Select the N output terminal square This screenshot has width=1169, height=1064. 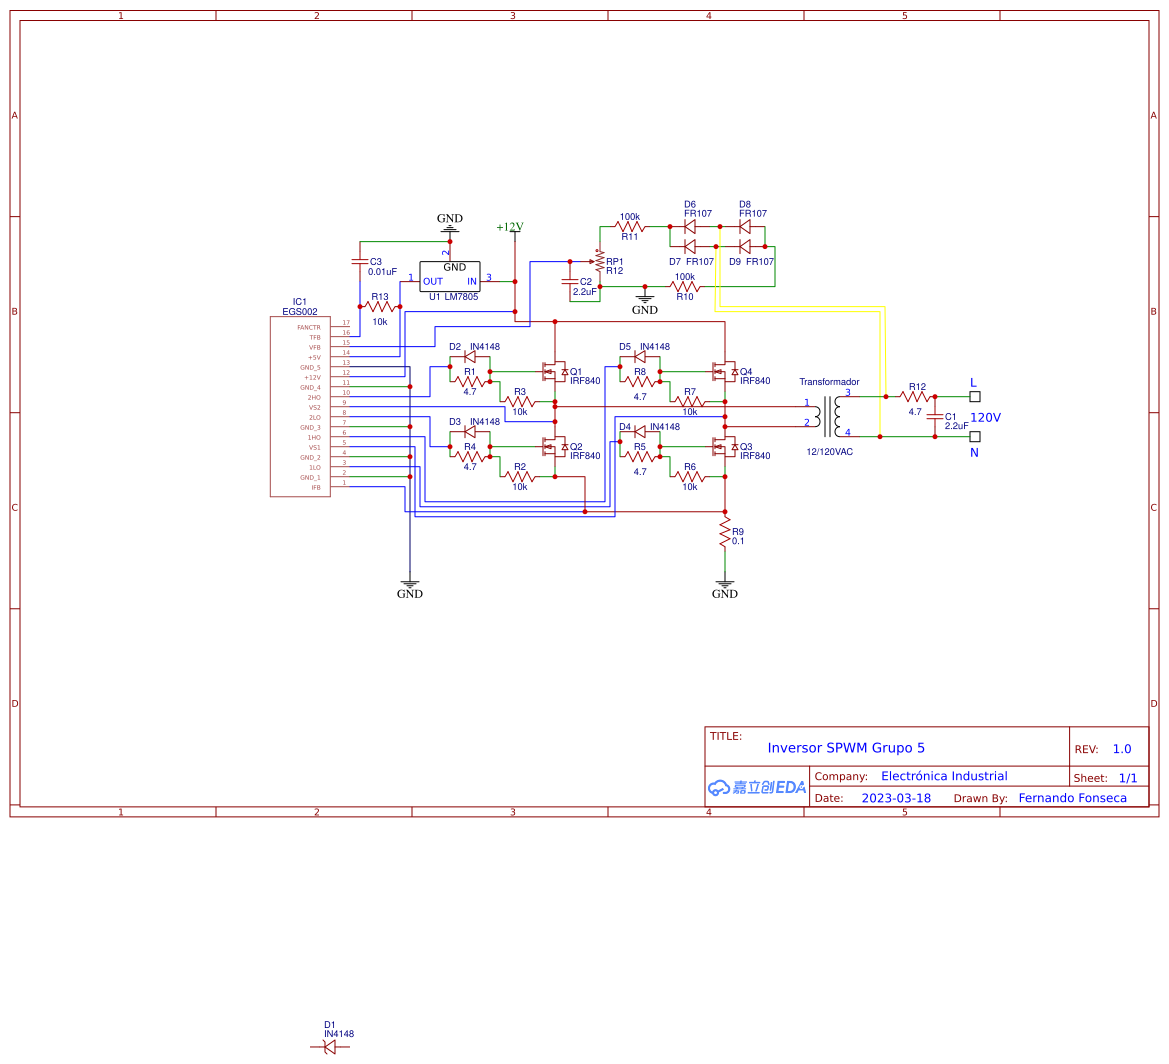pos(975,436)
